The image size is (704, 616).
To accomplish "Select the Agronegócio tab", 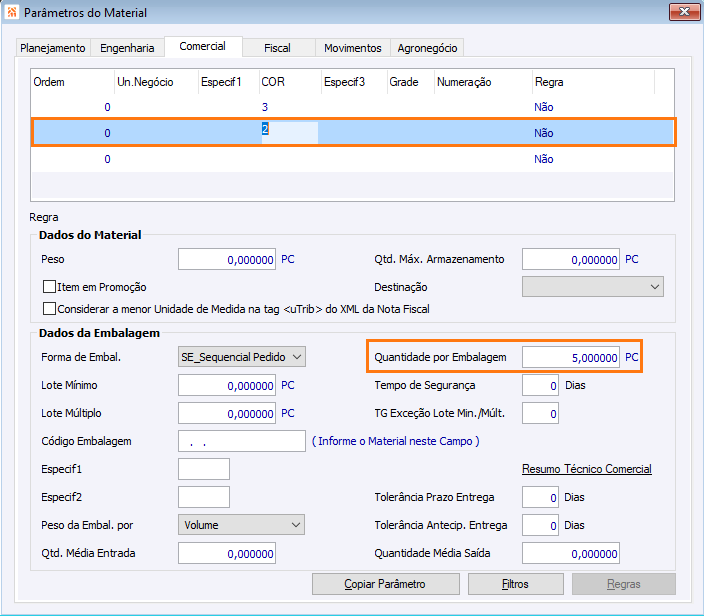I will click(x=427, y=48).
